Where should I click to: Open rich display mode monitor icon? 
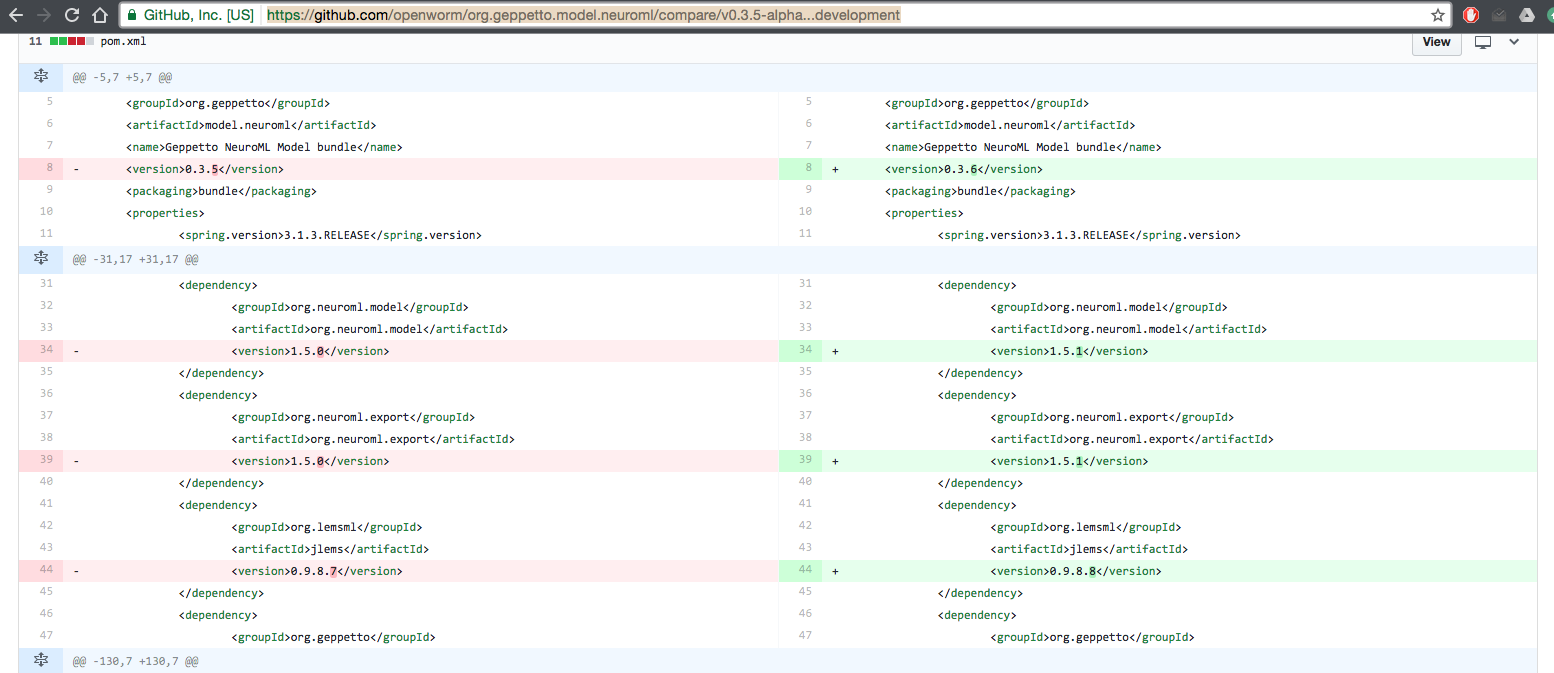pyautogui.click(x=1483, y=42)
